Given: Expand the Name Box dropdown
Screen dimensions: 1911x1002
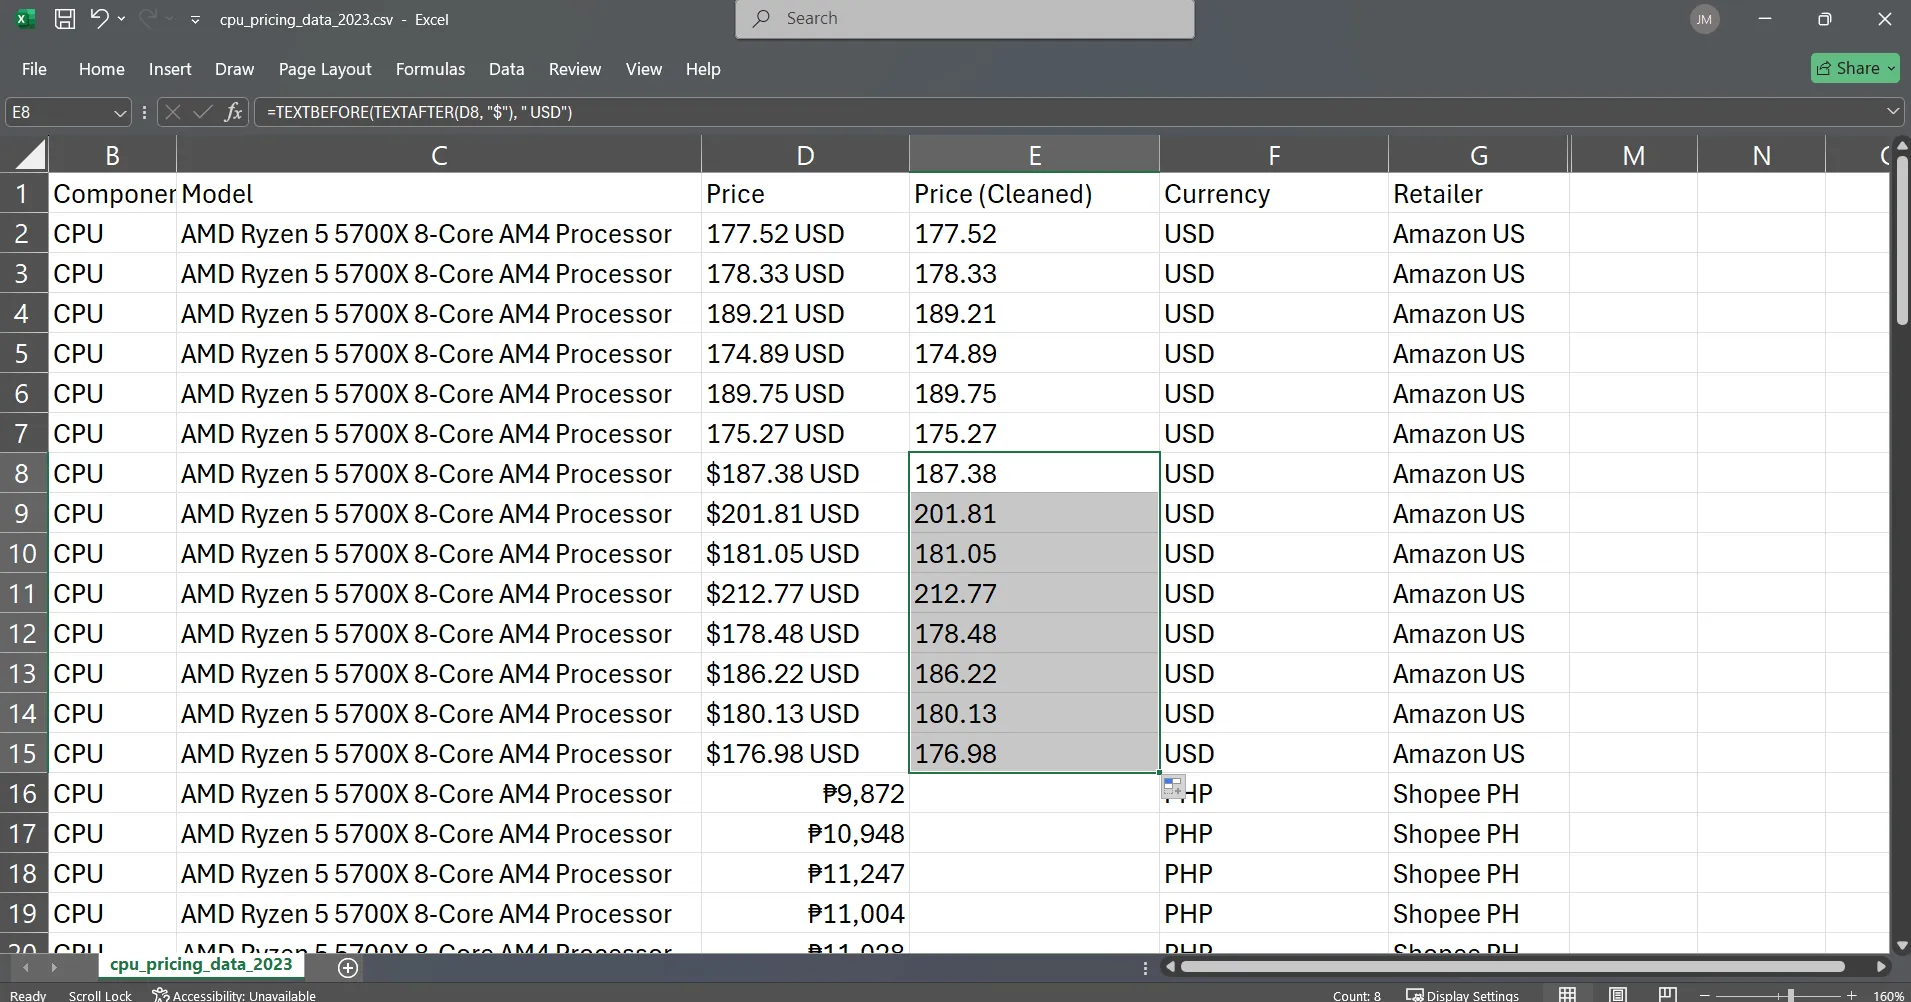Looking at the screenshot, I should pos(120,113).
